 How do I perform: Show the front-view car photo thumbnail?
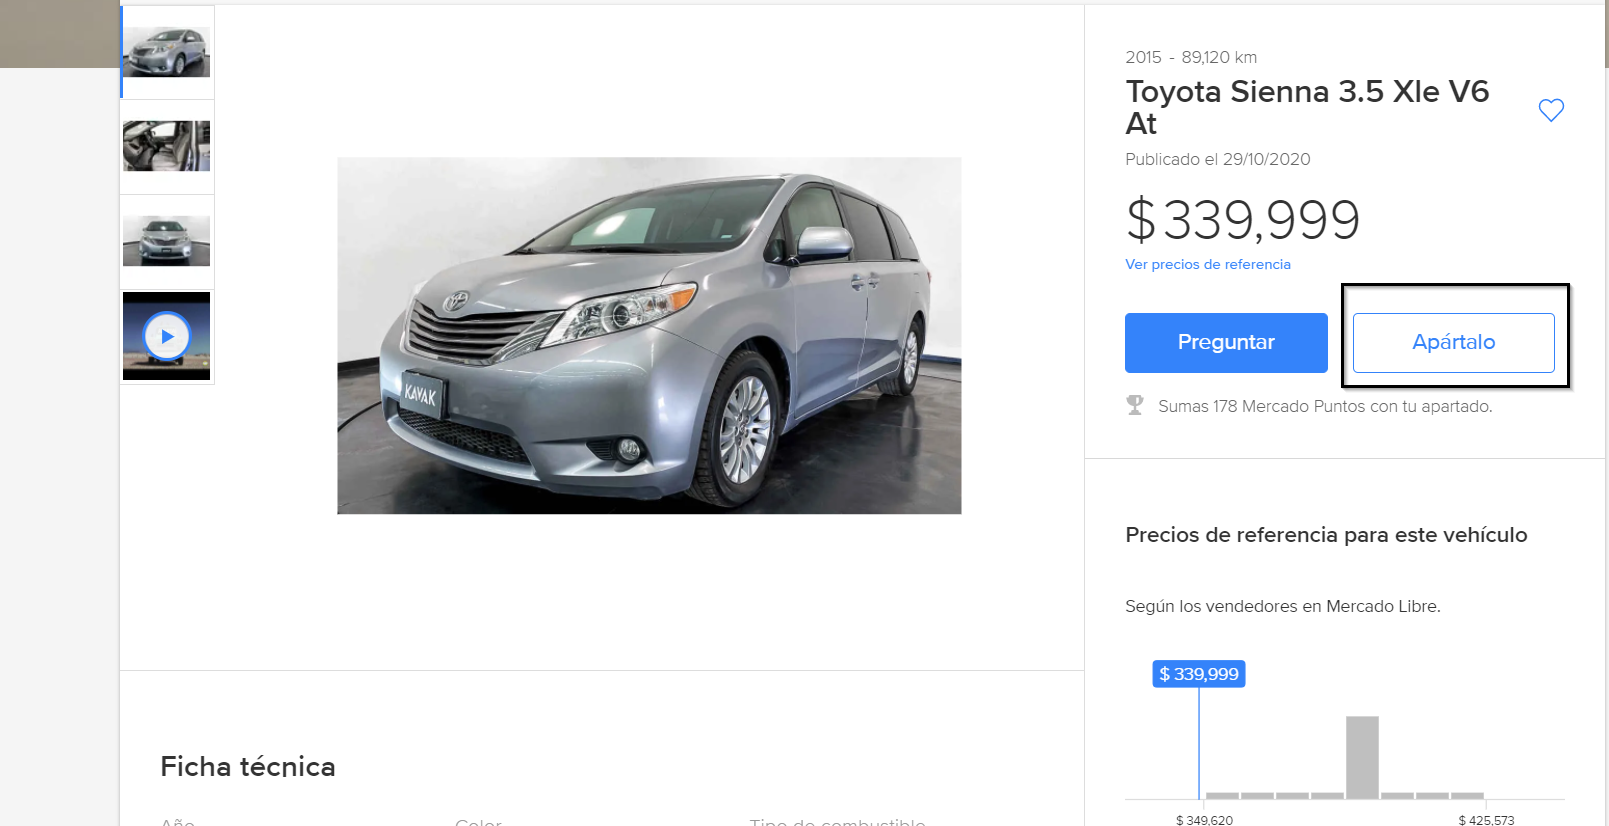pyautogui.click(x=167, y=241)
